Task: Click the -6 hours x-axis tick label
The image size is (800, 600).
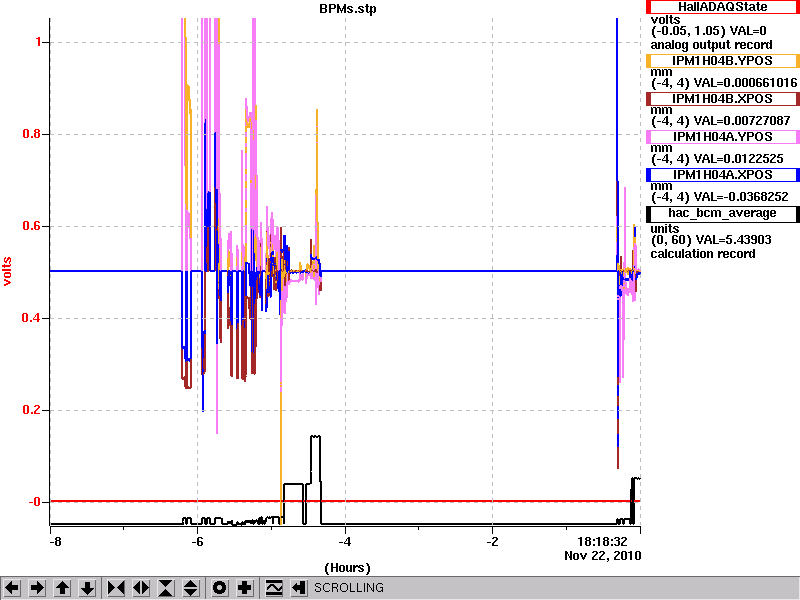Action: click(x=197, y=542)
